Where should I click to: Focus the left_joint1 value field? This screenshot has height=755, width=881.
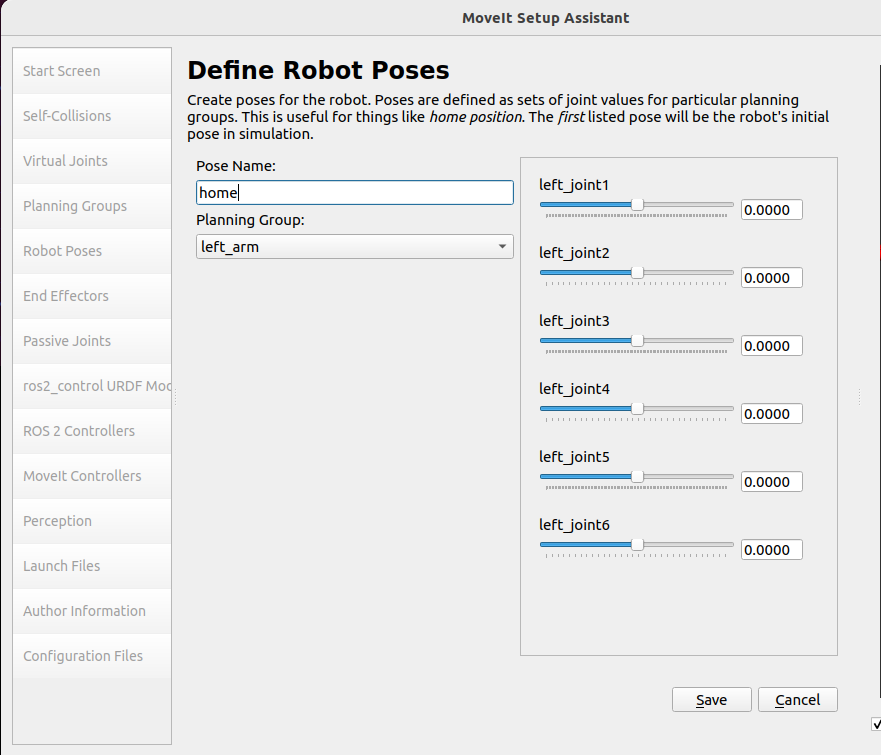click(771, 210)
